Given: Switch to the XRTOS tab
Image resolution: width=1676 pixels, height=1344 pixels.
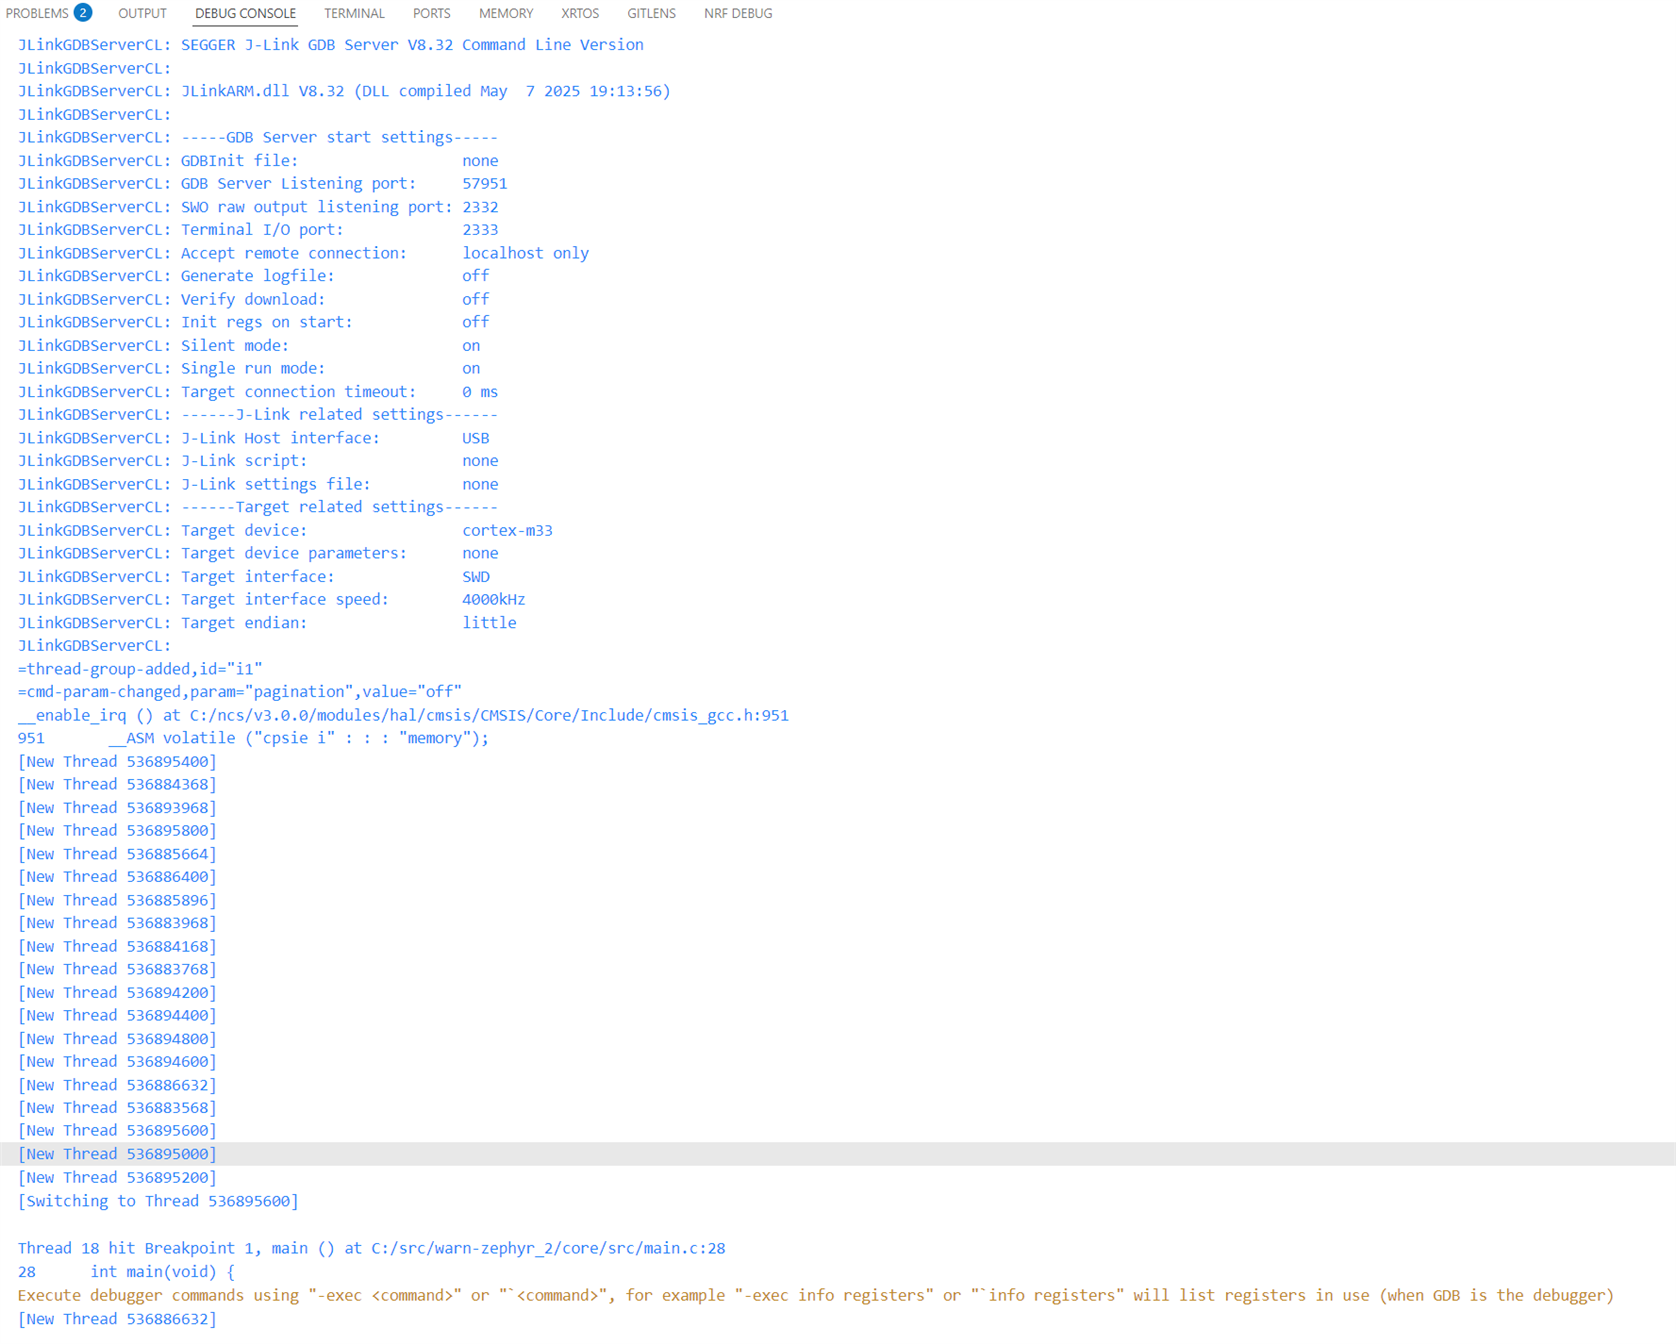Looking at the screenshot, I should [580, 13].
